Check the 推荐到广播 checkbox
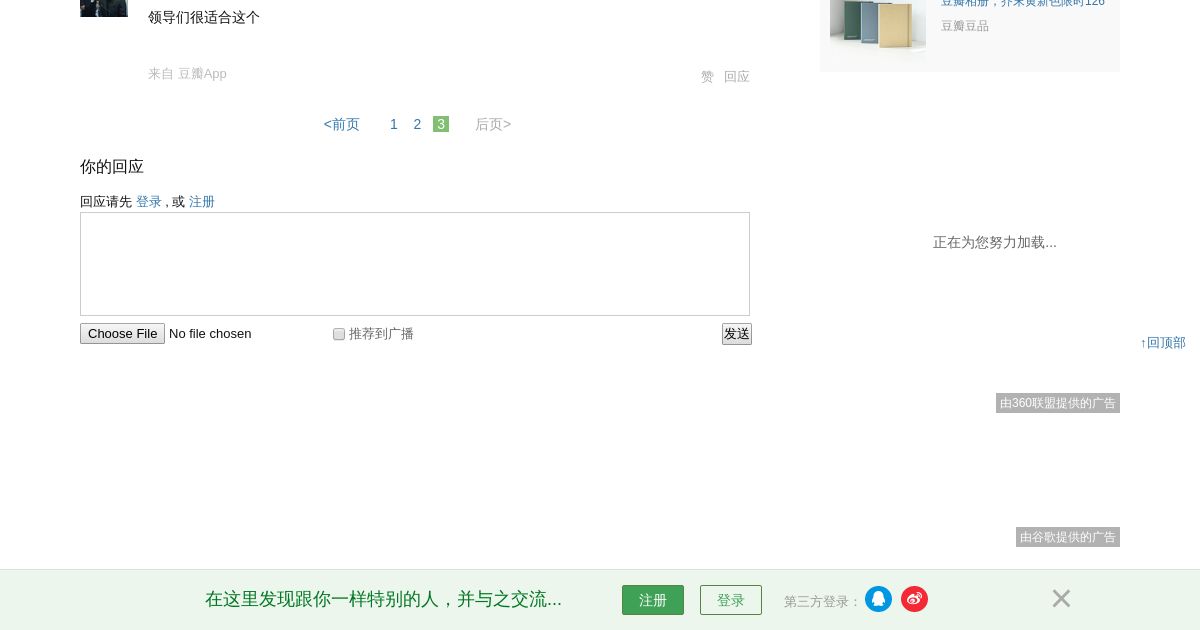This screenshot has width=1200, height=630. click(x=339, y=334)
